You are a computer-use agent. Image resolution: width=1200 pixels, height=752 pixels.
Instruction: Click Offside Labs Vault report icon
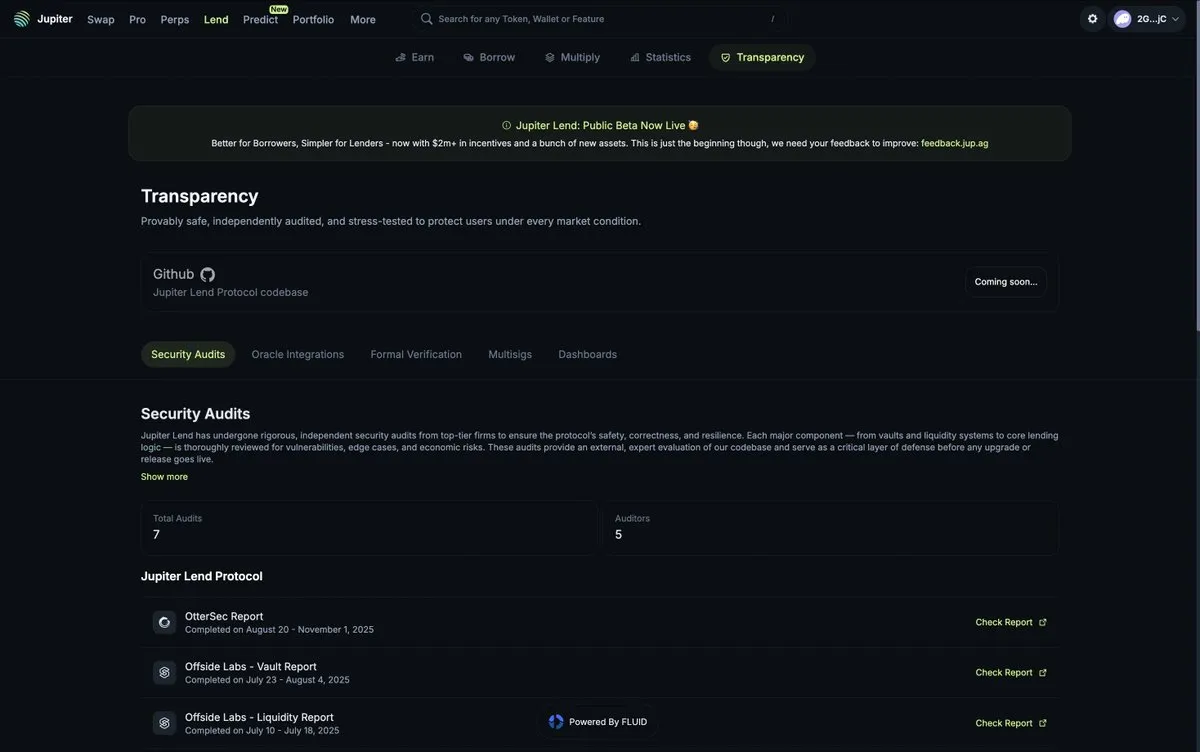tap(164, 673)
